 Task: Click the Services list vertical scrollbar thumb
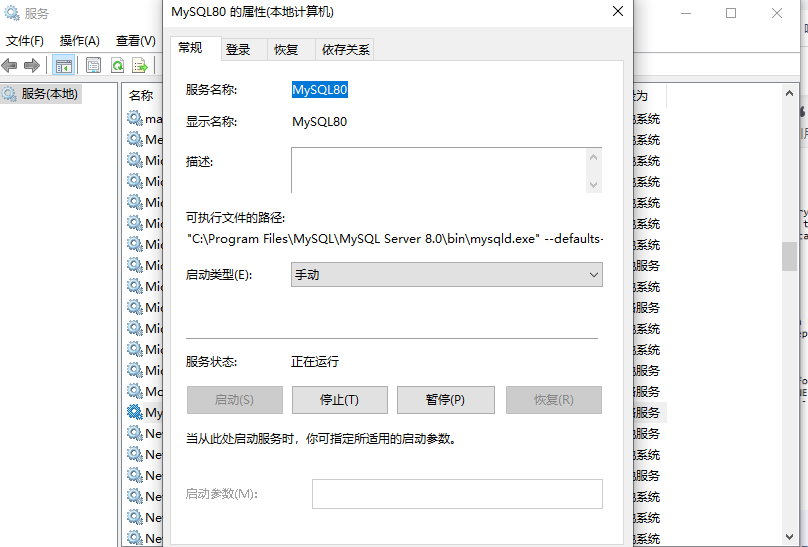[789, 256]
